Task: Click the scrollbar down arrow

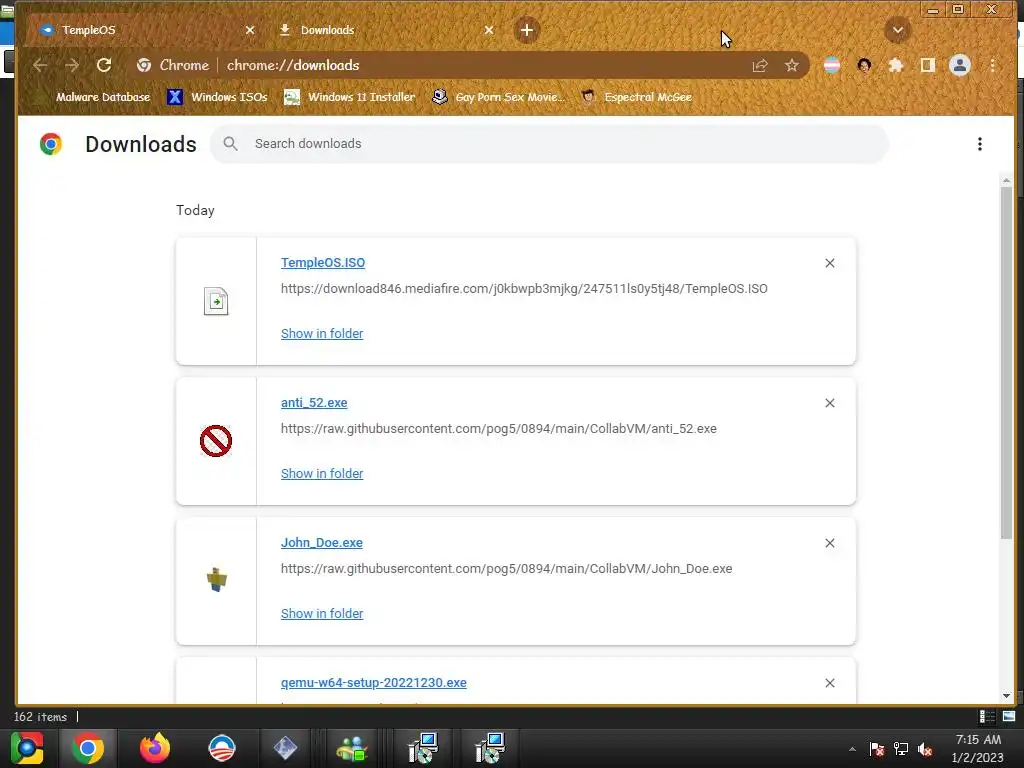Action: click(1006, 696)
